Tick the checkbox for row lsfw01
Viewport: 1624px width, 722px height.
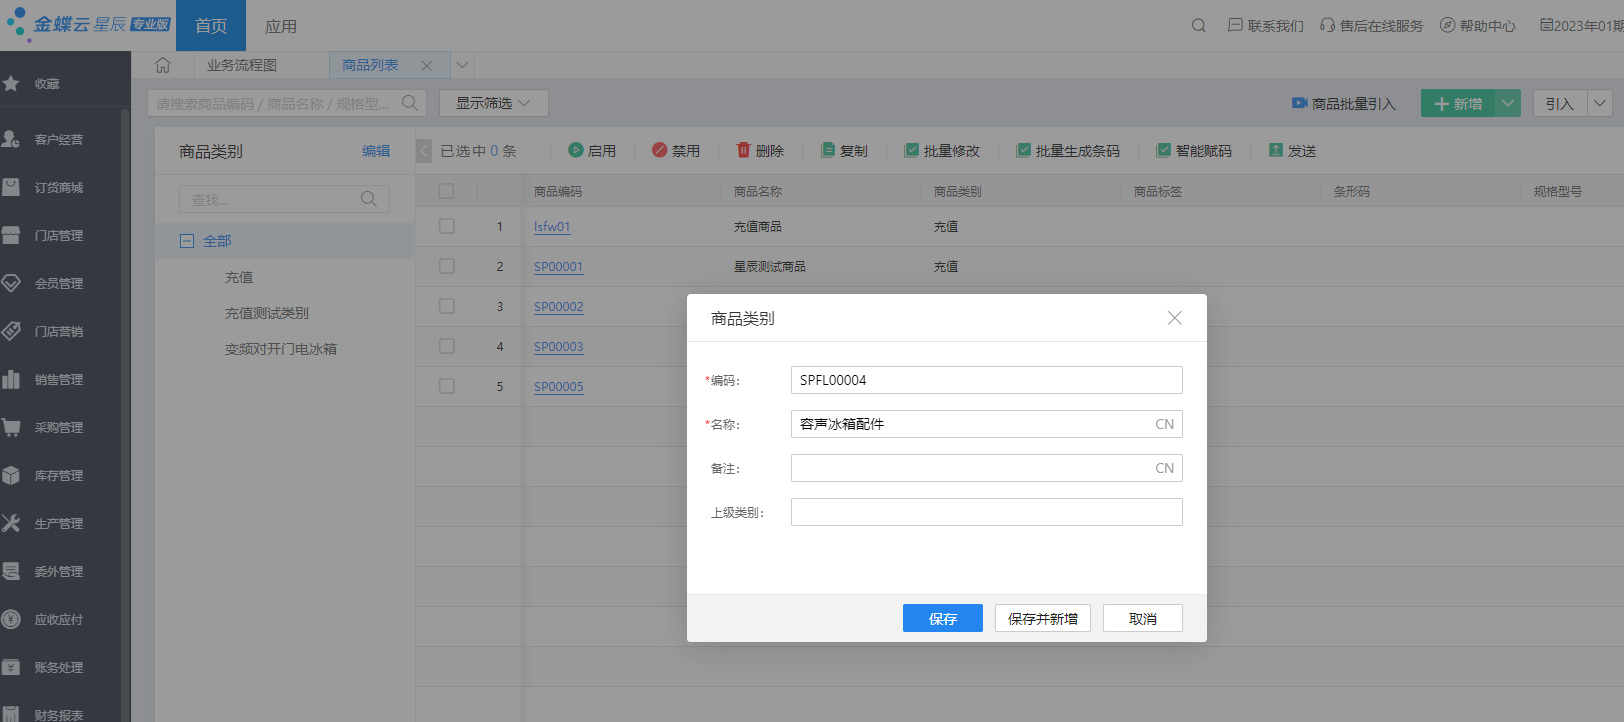tap(447, 227)
